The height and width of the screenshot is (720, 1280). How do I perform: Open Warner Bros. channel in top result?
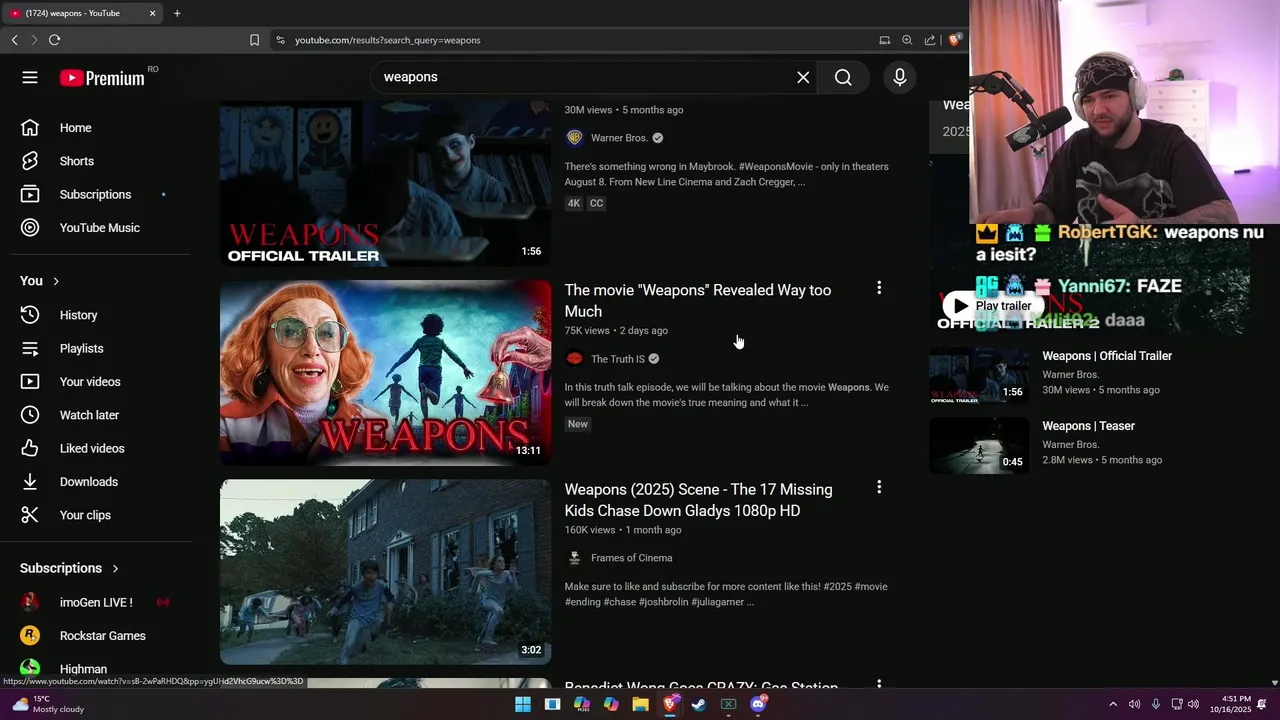point(619,138)
